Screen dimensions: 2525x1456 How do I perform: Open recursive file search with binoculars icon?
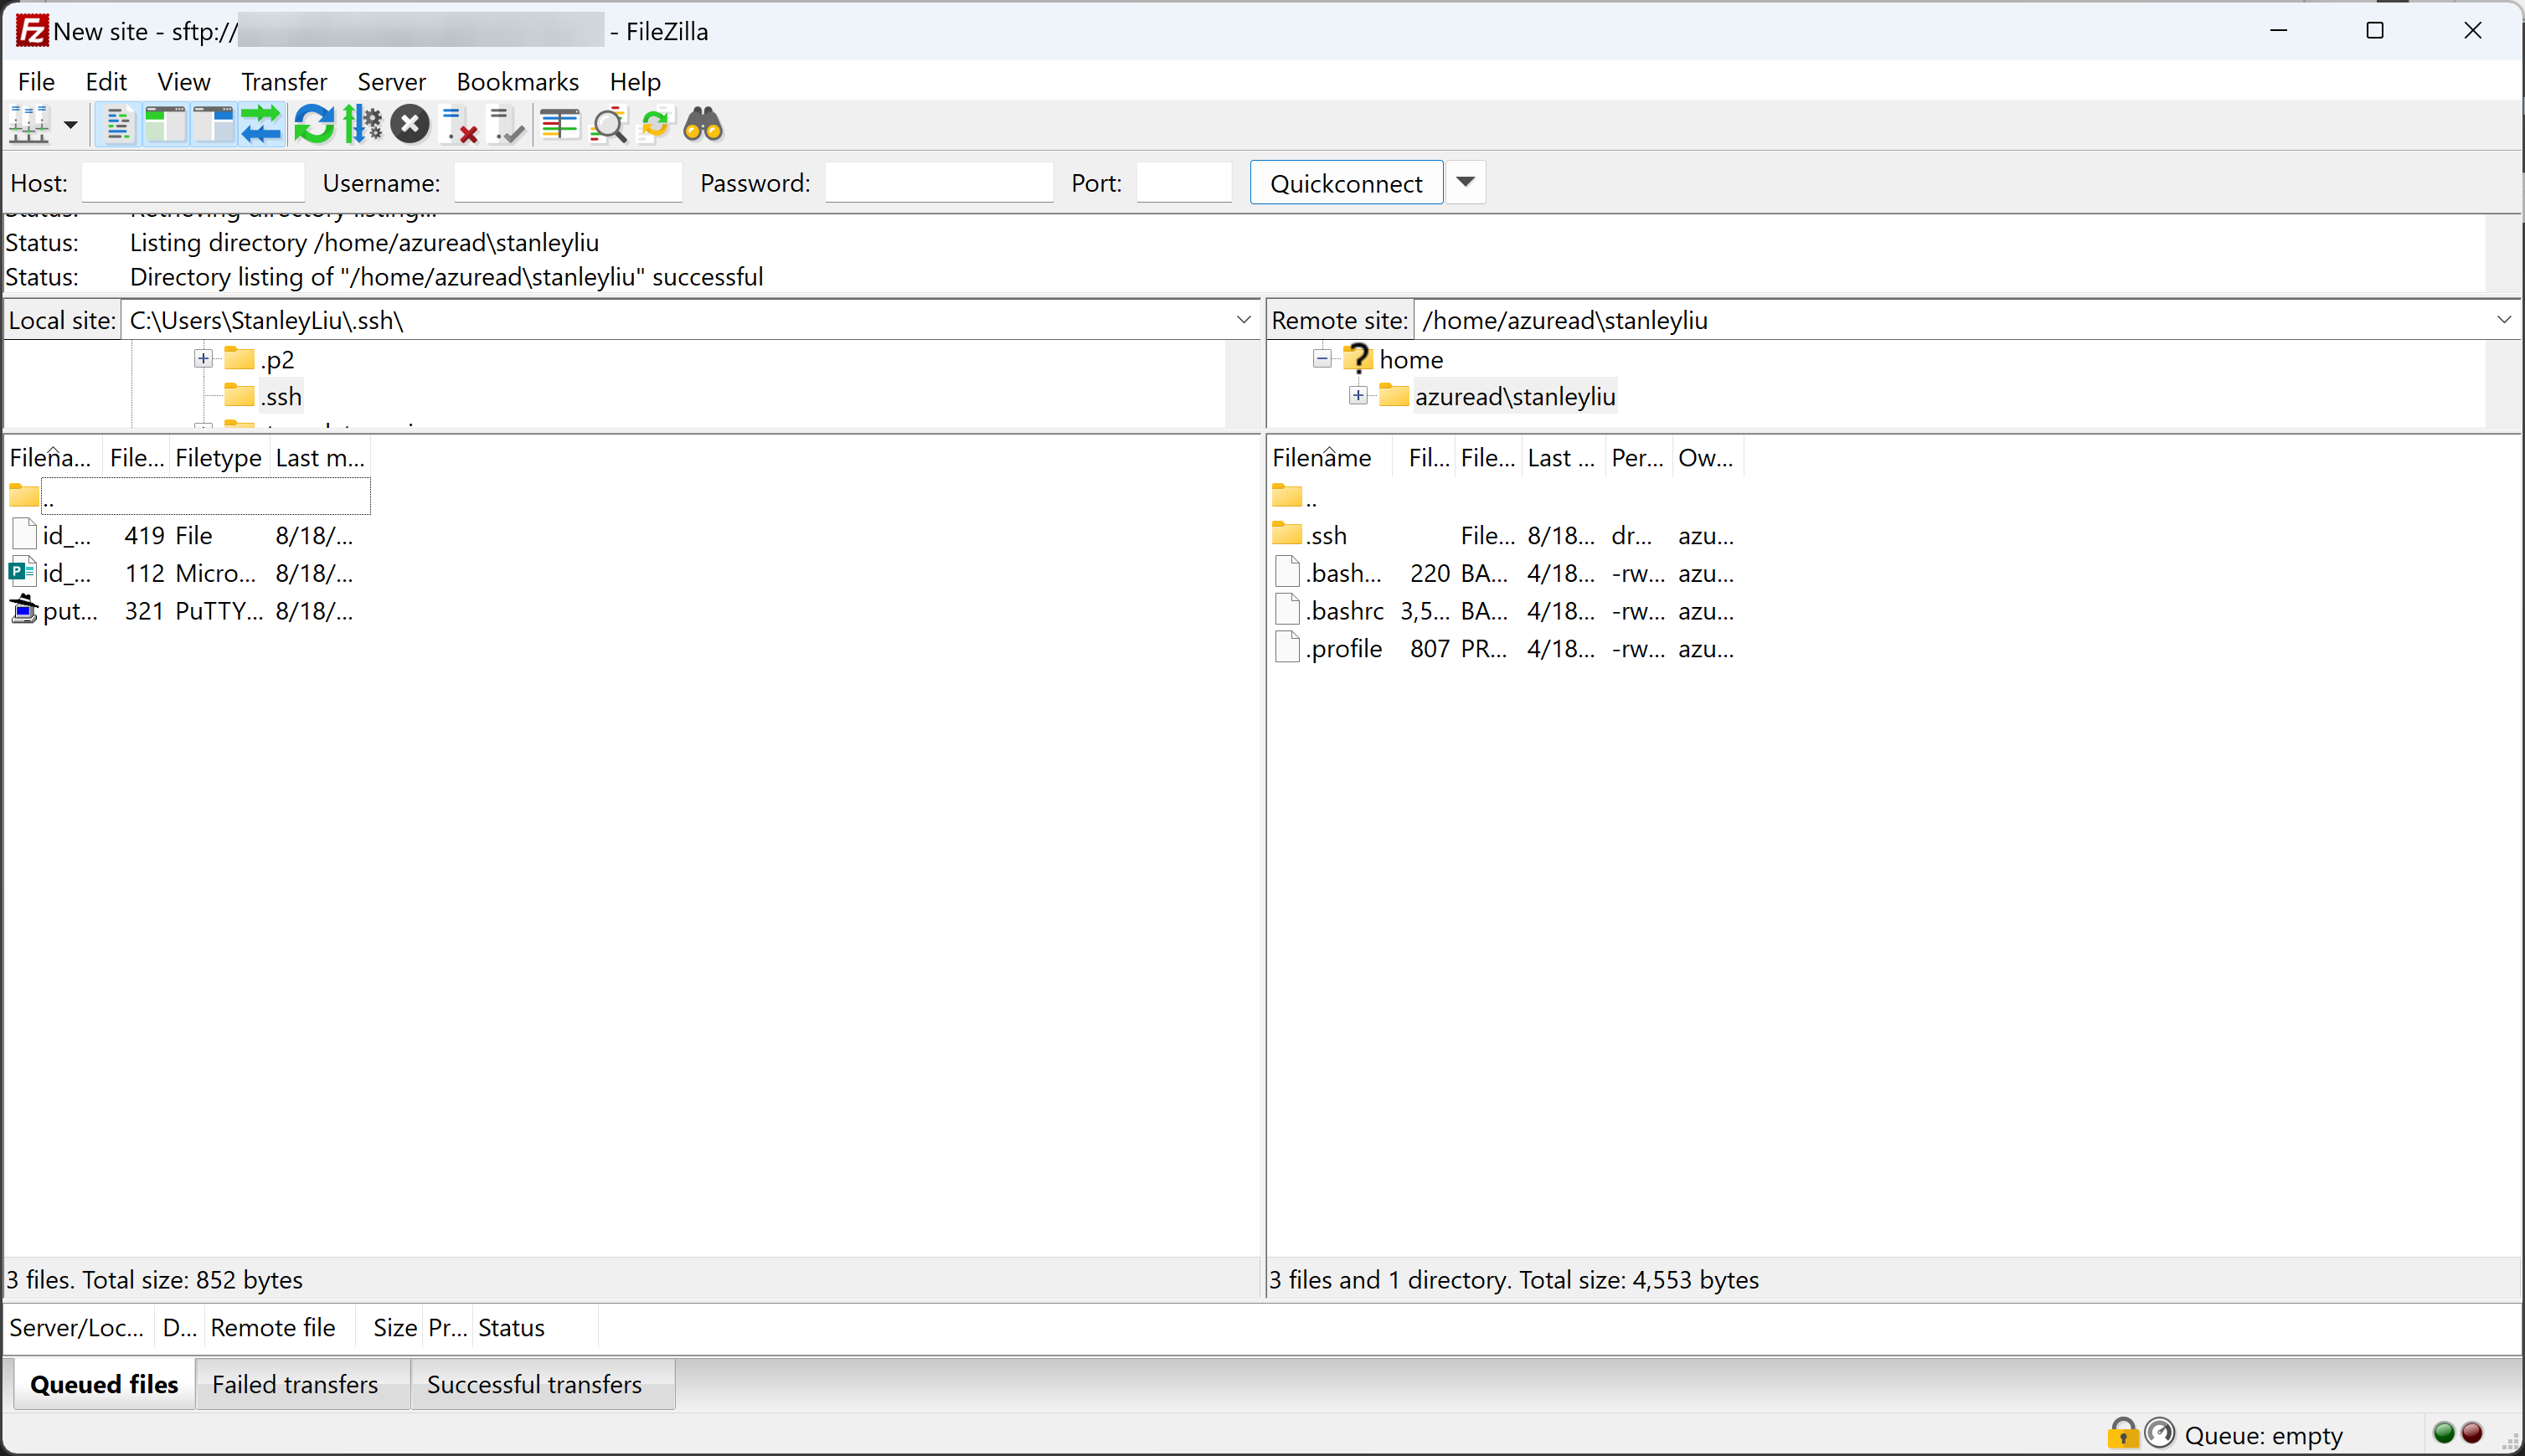(x=703, y=125)
